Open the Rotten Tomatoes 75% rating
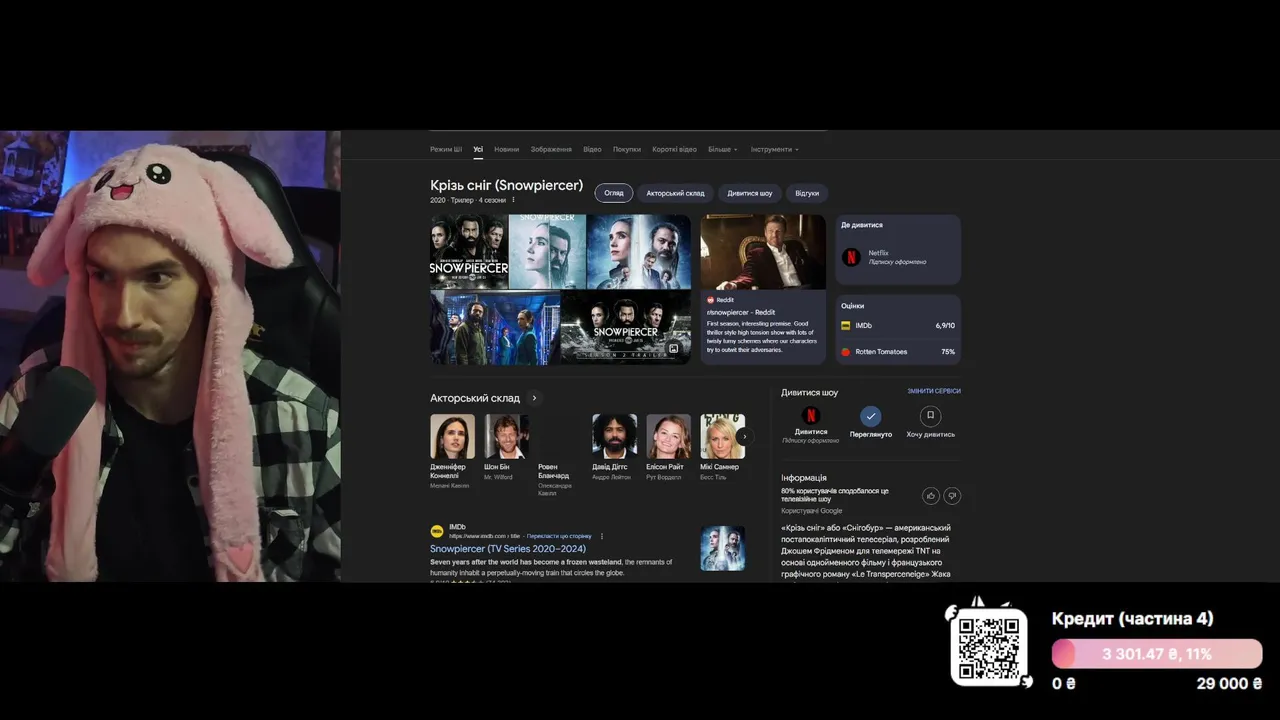 tap(898, 352)
